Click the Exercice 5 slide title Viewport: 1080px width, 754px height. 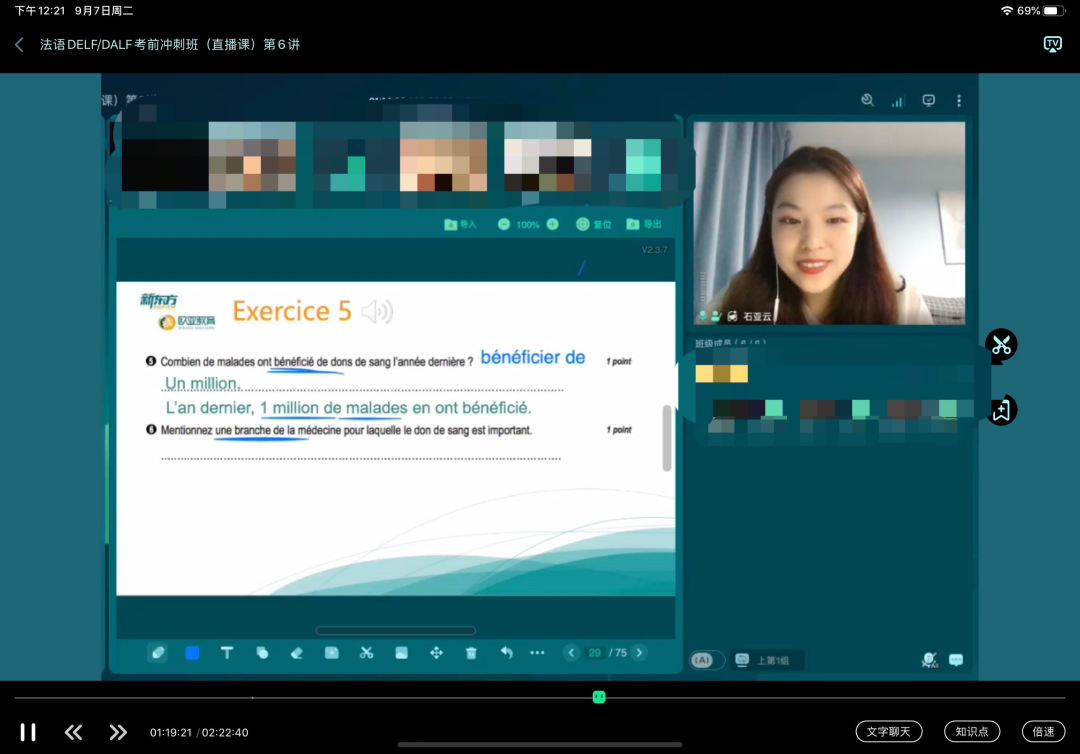click(292, 311)
